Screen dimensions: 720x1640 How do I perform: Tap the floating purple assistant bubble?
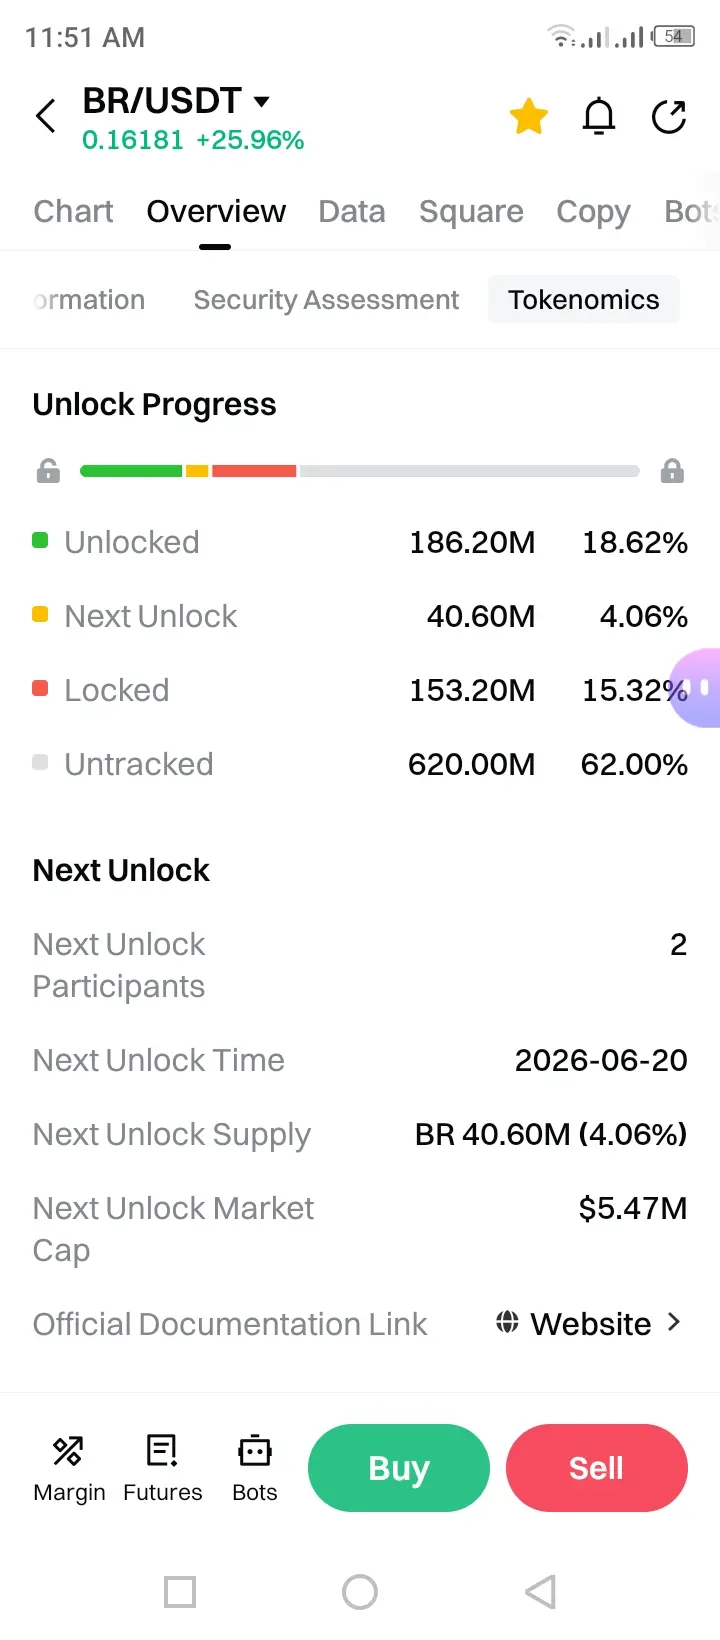pos(696,688)
